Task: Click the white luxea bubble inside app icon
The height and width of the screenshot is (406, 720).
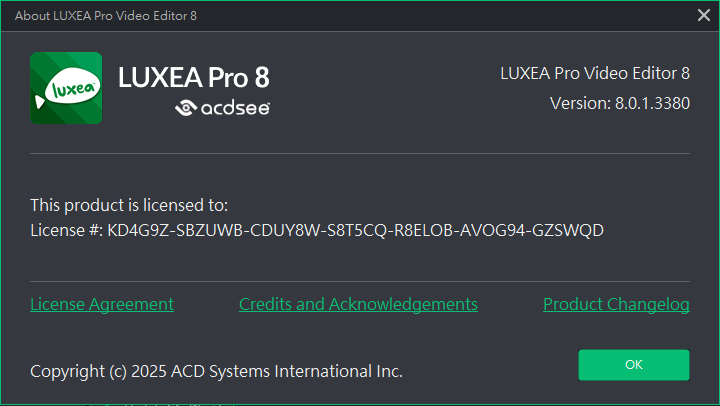Action: click(x=71, y=87)
